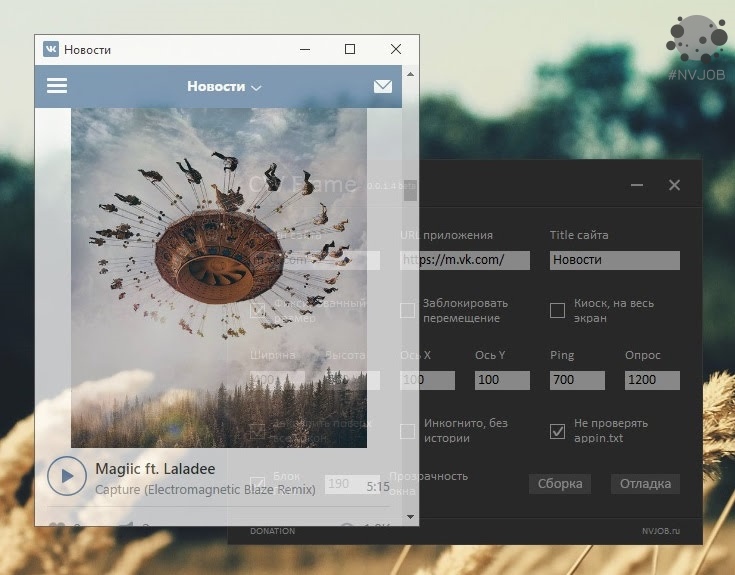Enable Киоск, на весь экран checkbox
The width and height of the screenshot is (735, 575).
(x=557, y=310)
